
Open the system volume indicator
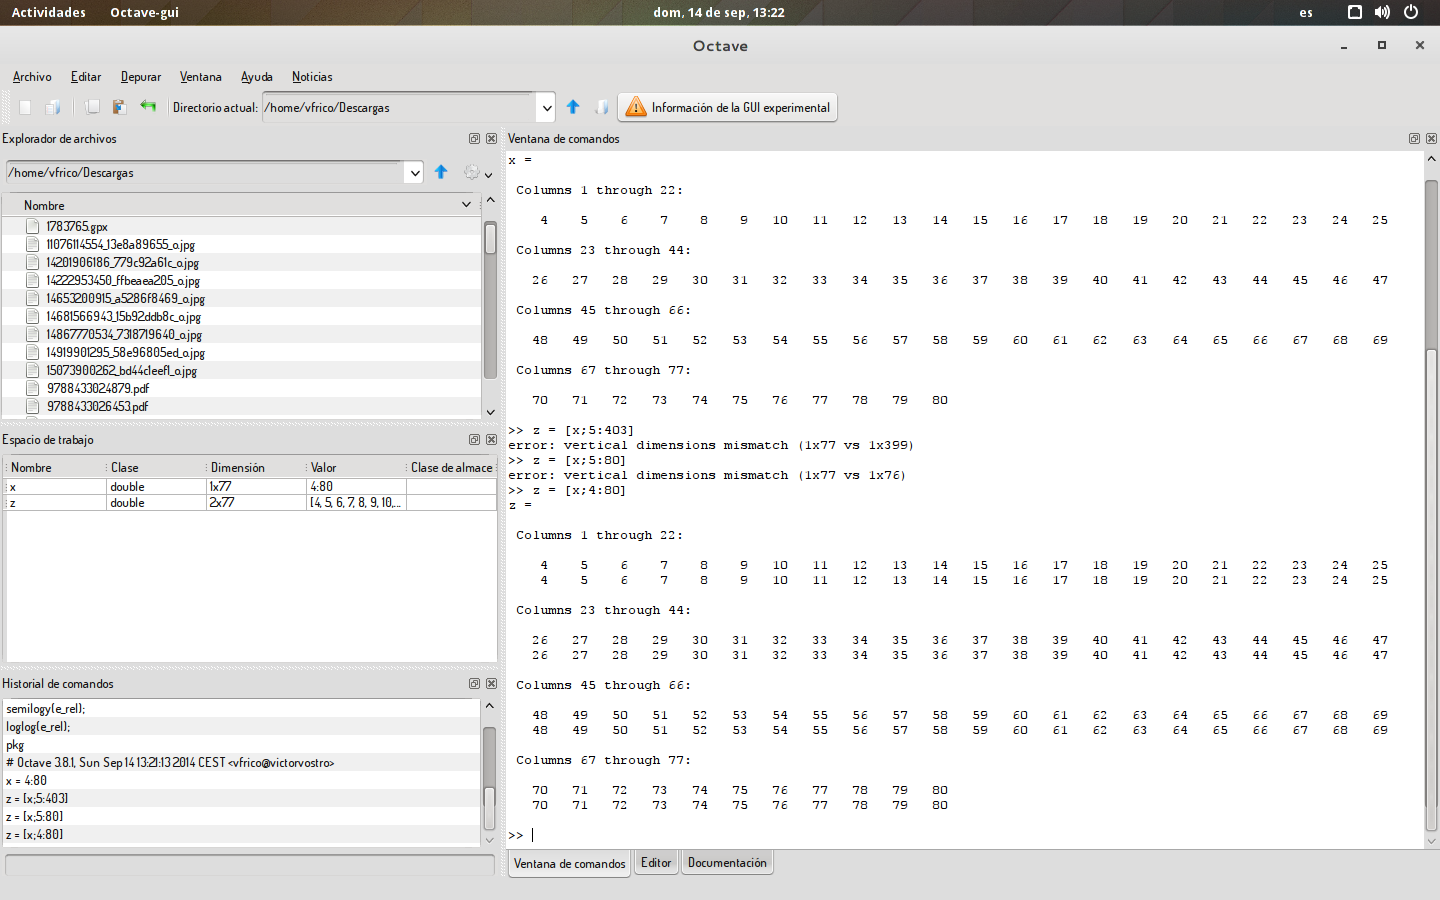[1382, 12]
